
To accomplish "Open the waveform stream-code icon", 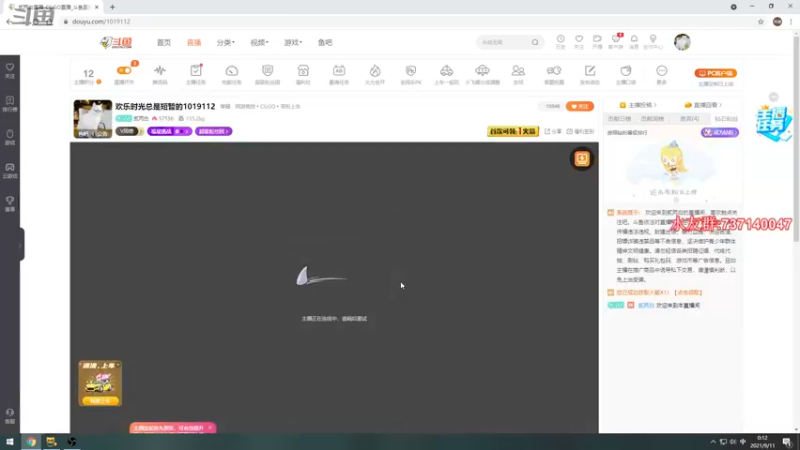I will click(160, 73).
